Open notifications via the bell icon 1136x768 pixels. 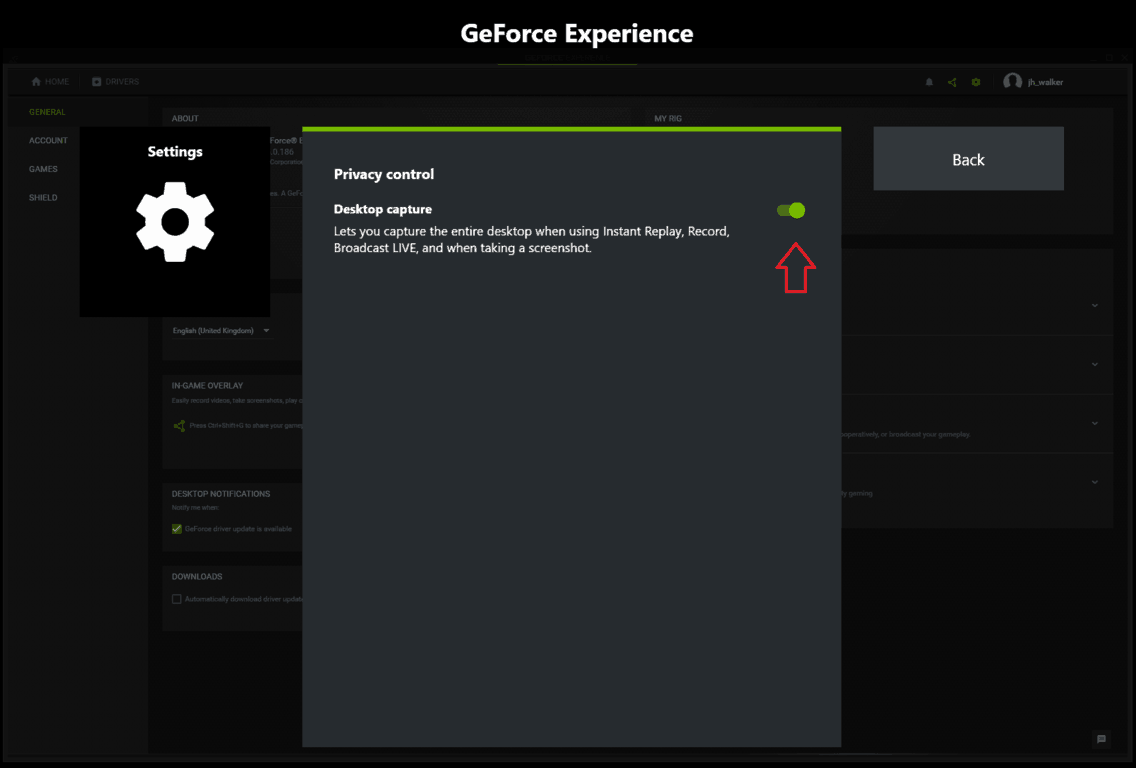[x=928, y=82]
